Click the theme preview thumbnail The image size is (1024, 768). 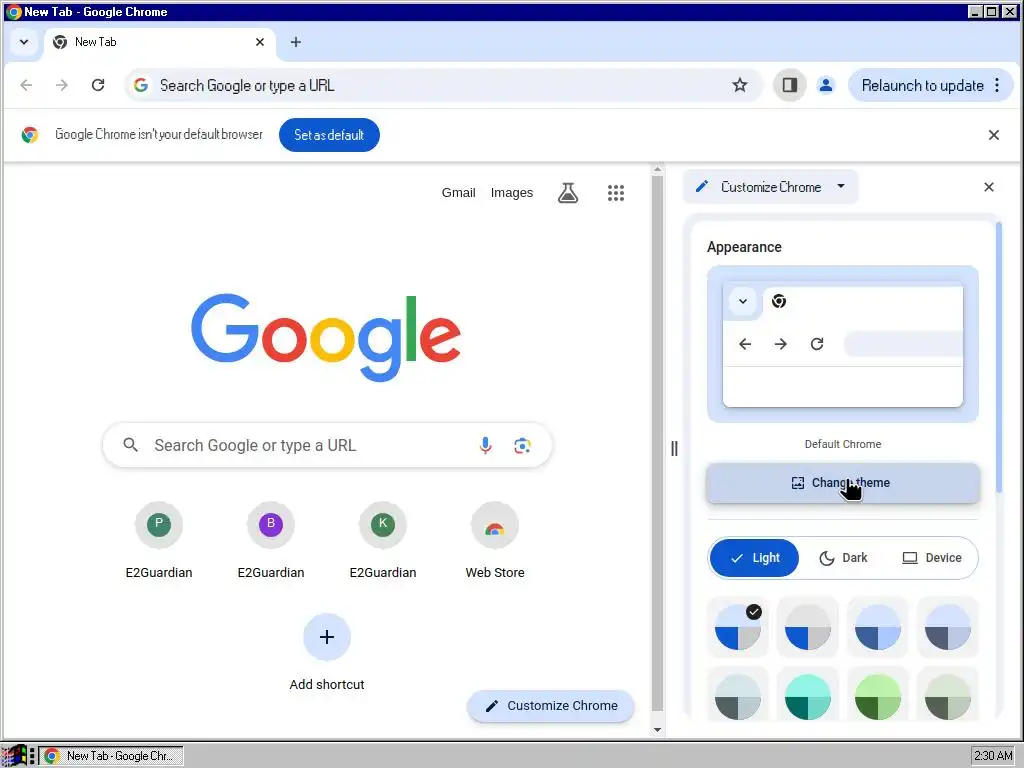tap(842, 344)
